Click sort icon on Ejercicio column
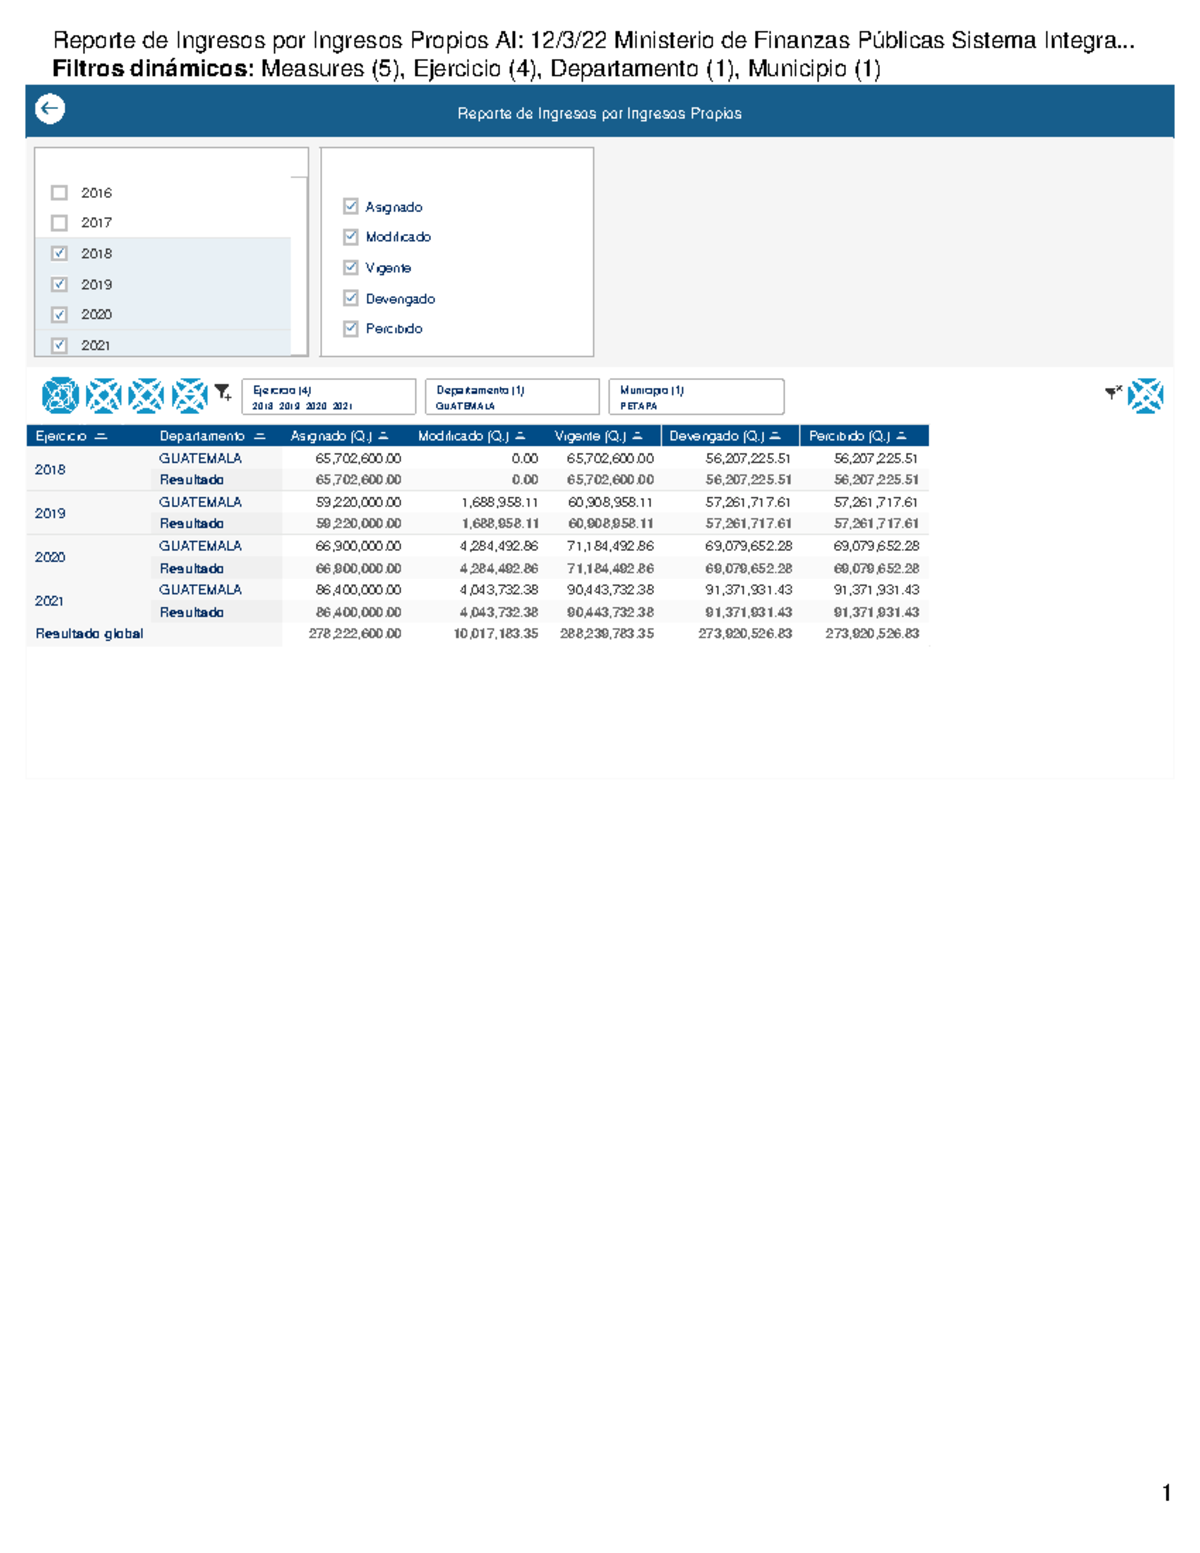The height and width of the screenshot is (1553, 1200). coord(101,436)
